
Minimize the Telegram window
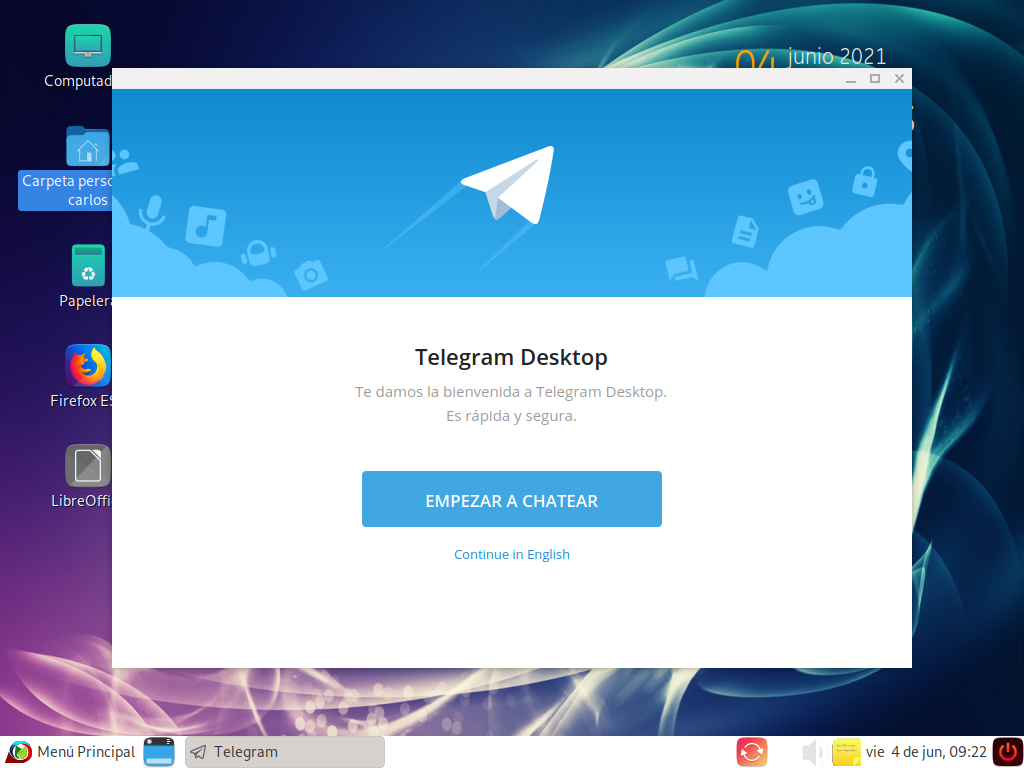tap(851, 79)
